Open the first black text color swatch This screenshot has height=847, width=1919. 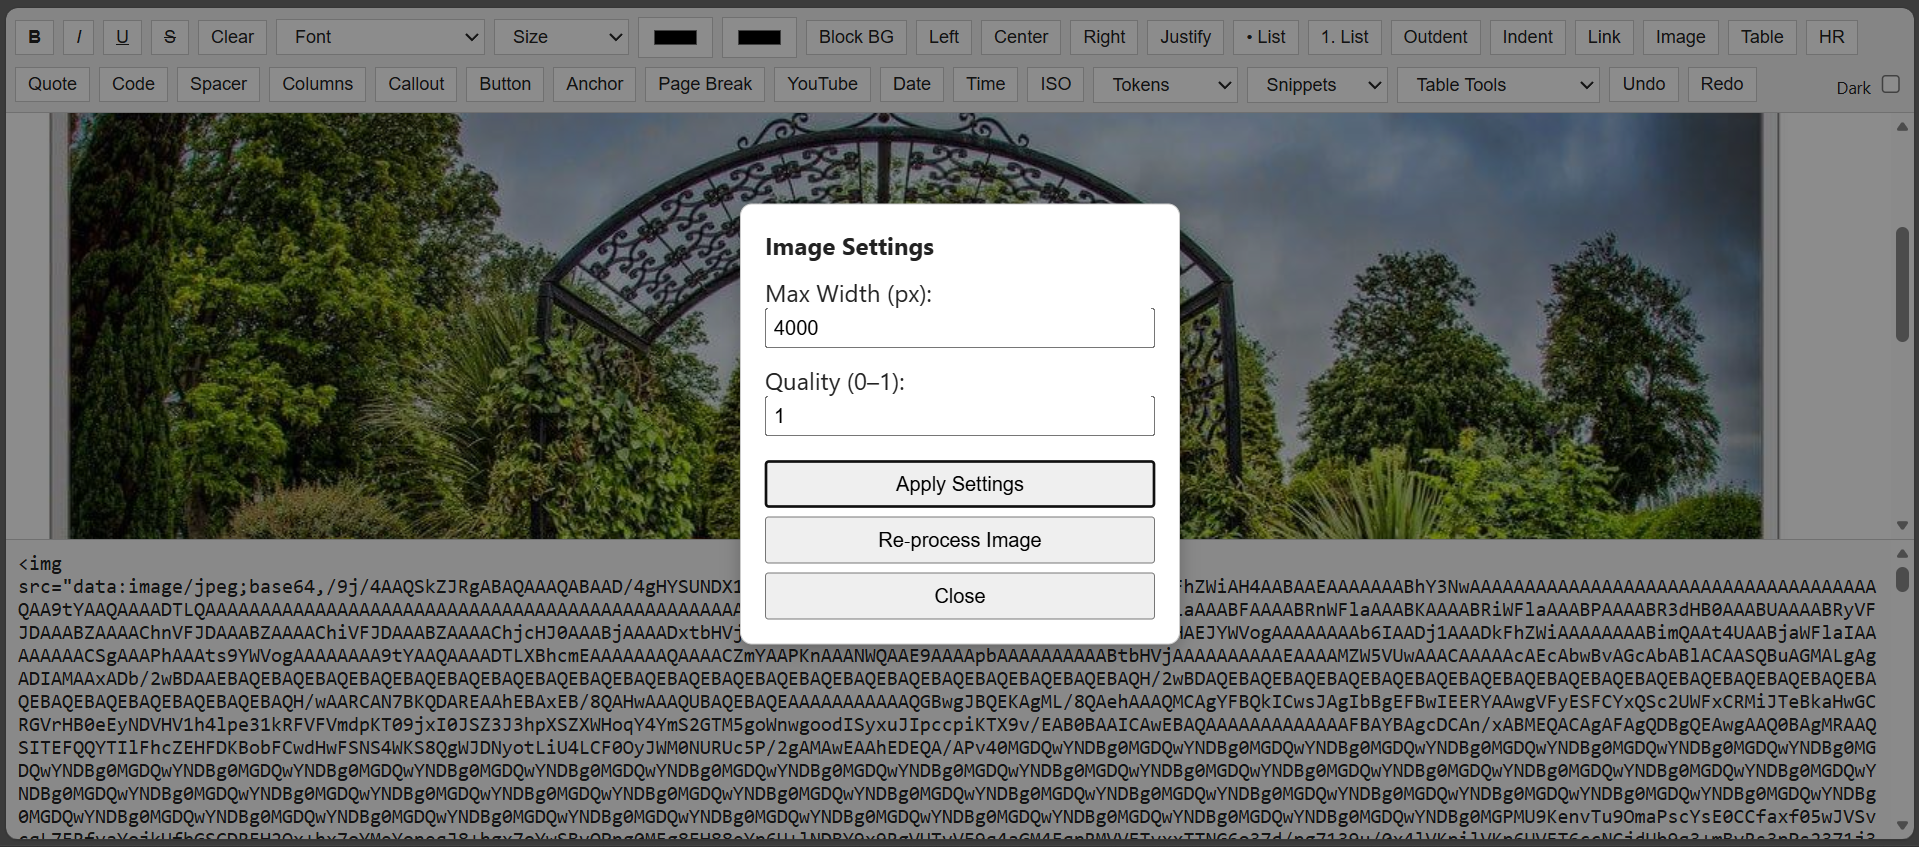click(x=675, y=37)
